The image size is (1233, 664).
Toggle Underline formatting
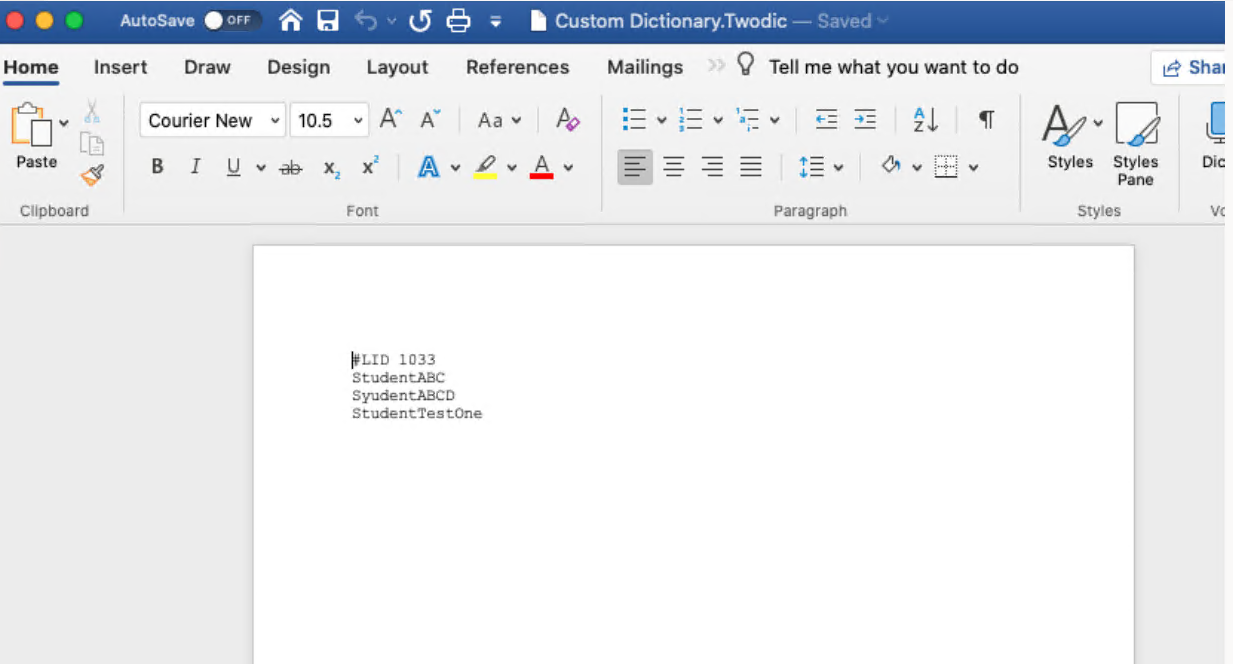pos(233,167)
